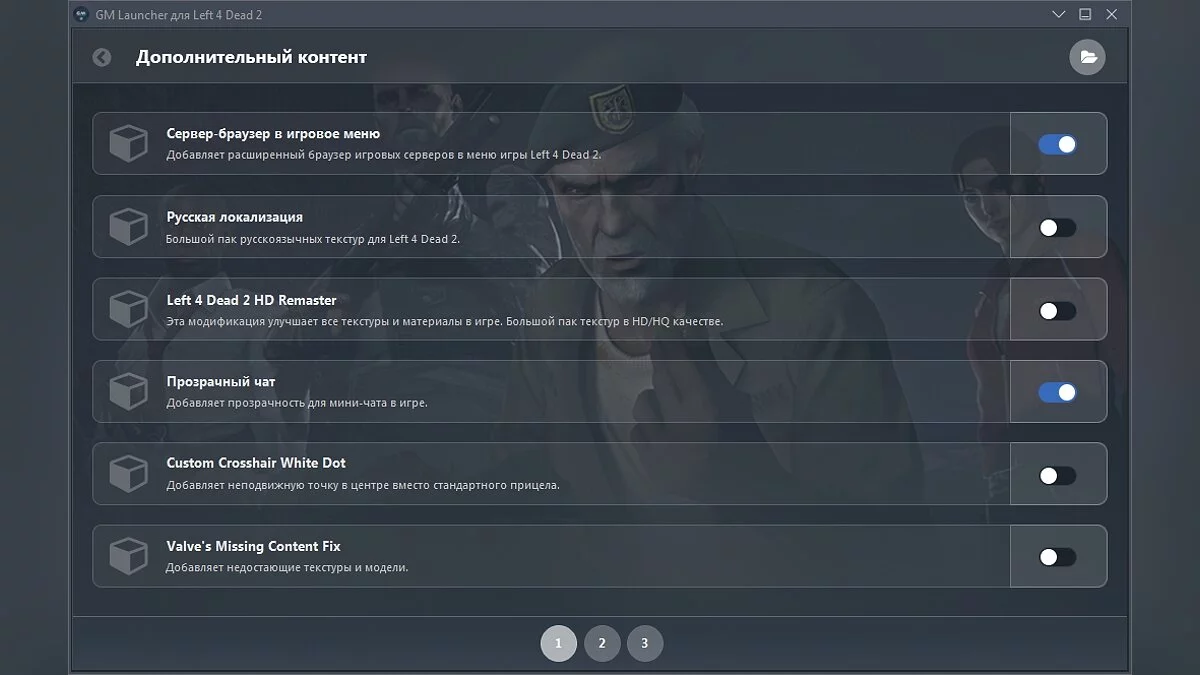Viewport: 1200px width, 675px height.
Task: Maximize the launcher window
Action: (x=1085, y=14)
